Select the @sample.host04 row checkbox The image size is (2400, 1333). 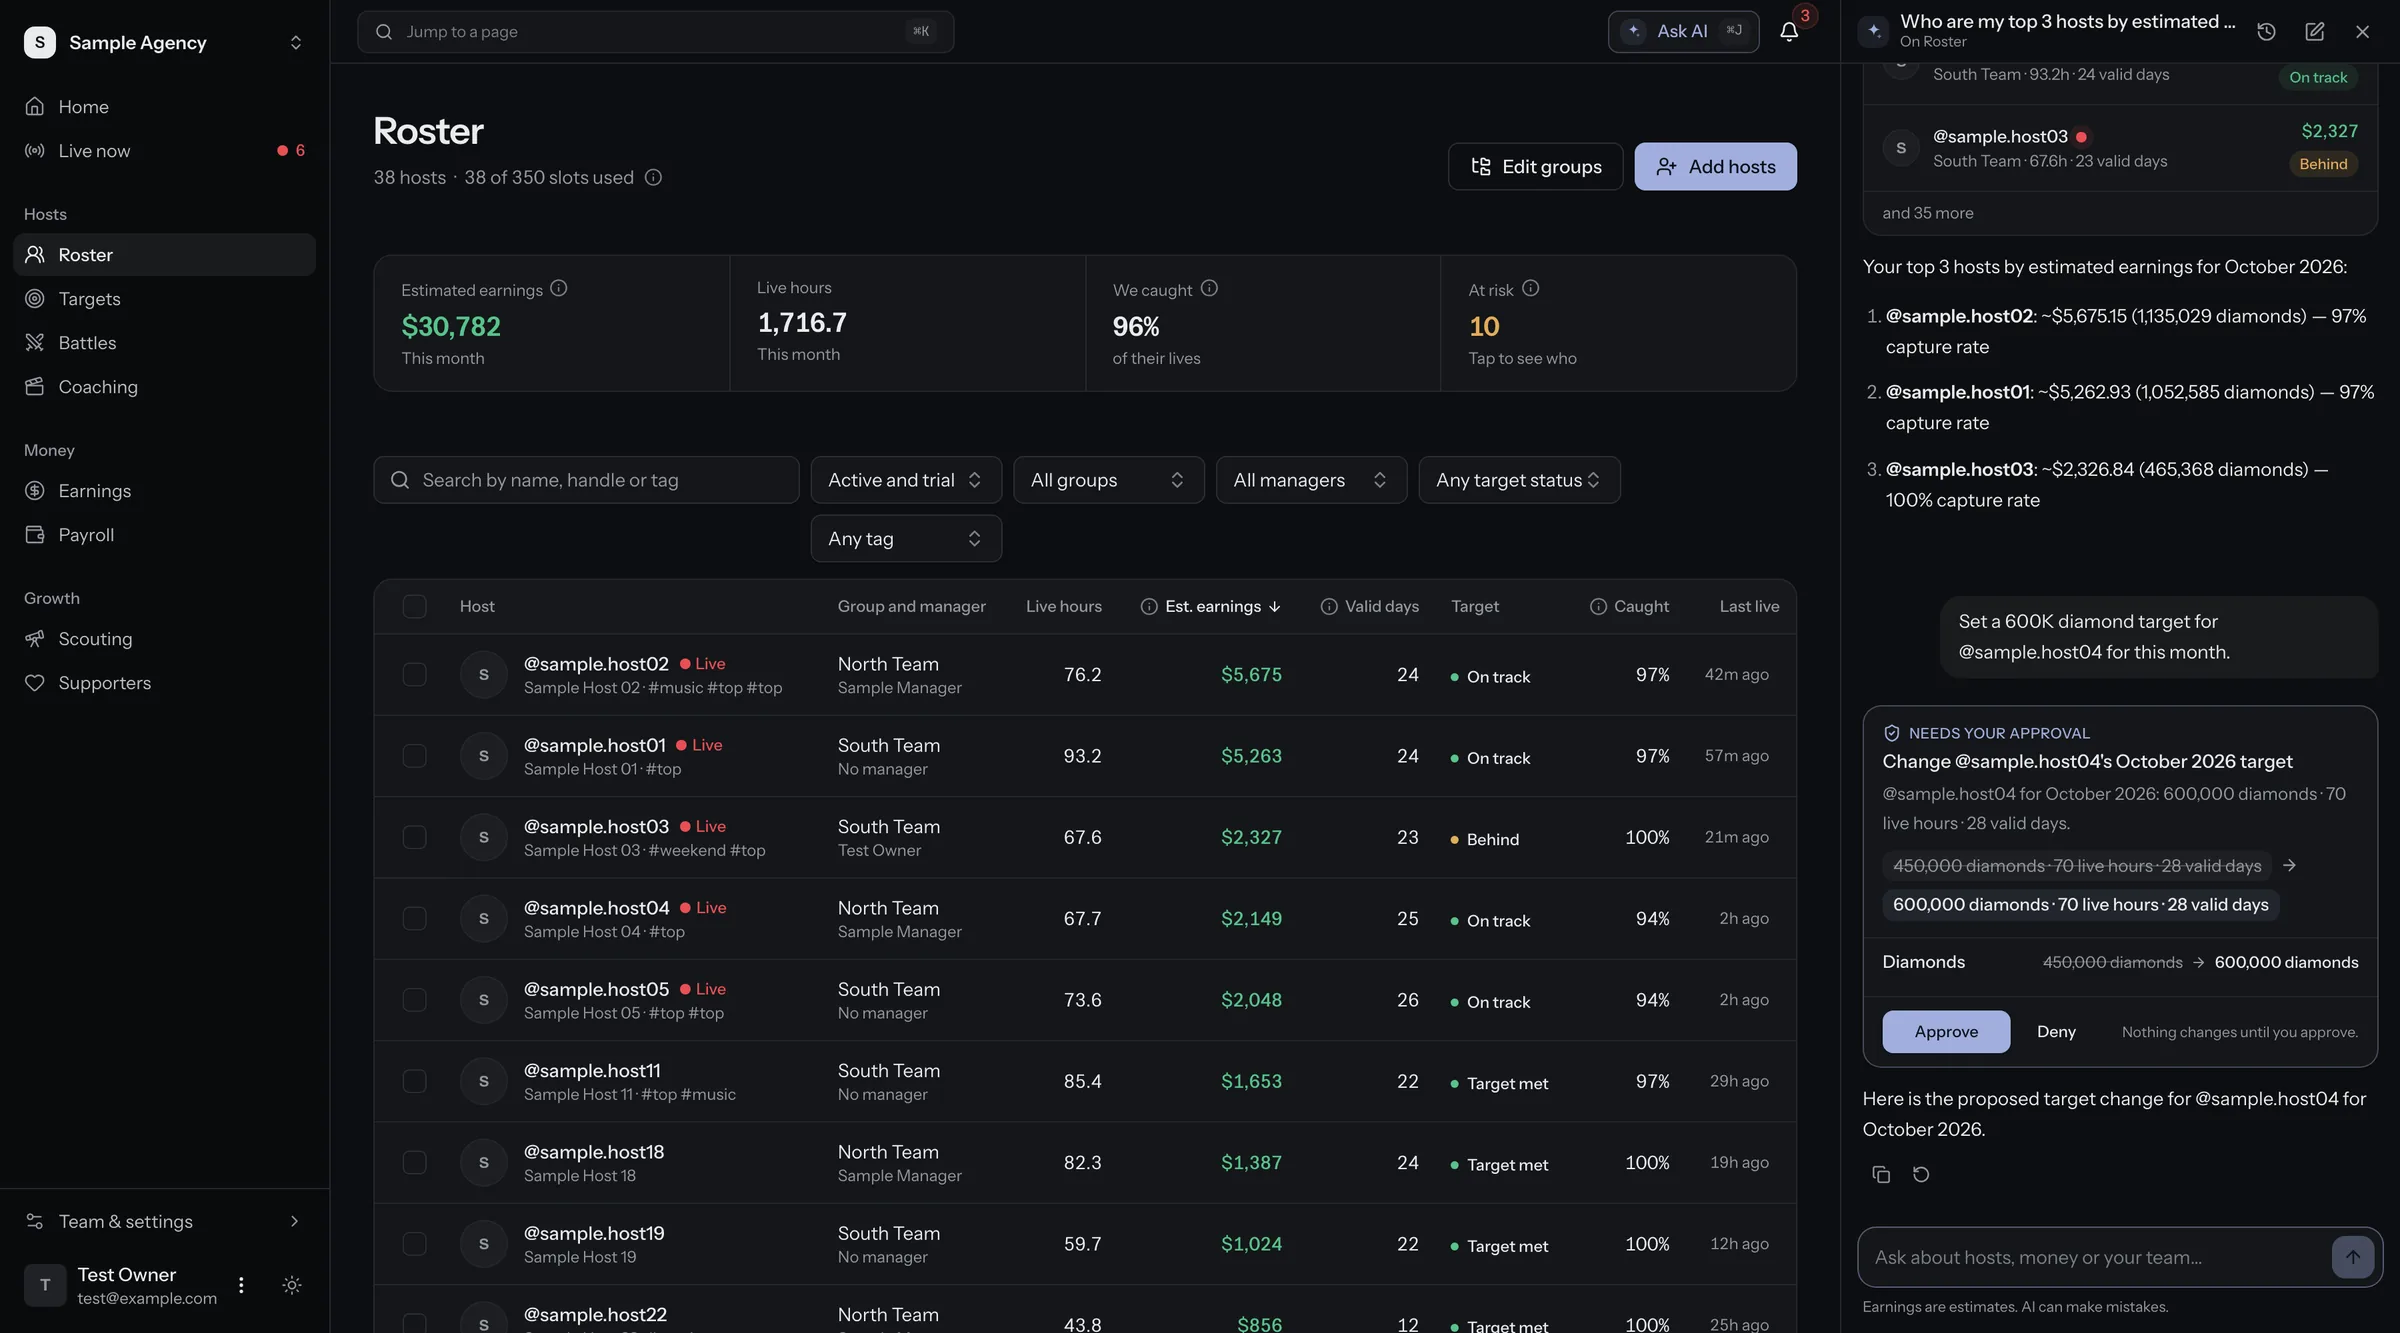pos(414,918)
